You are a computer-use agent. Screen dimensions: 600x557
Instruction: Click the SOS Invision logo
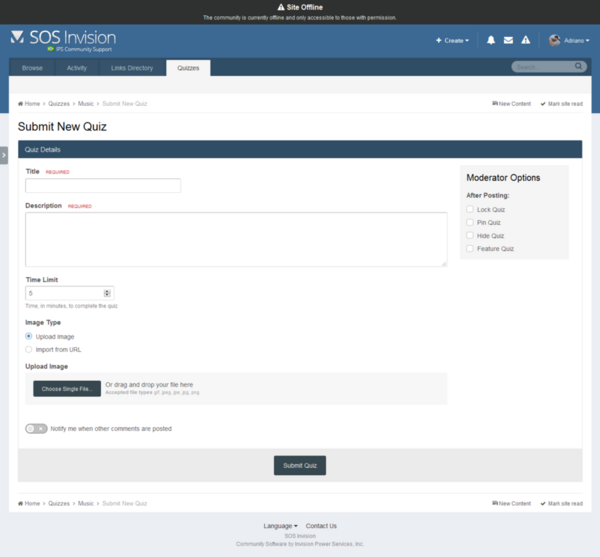tap(60, 40)
